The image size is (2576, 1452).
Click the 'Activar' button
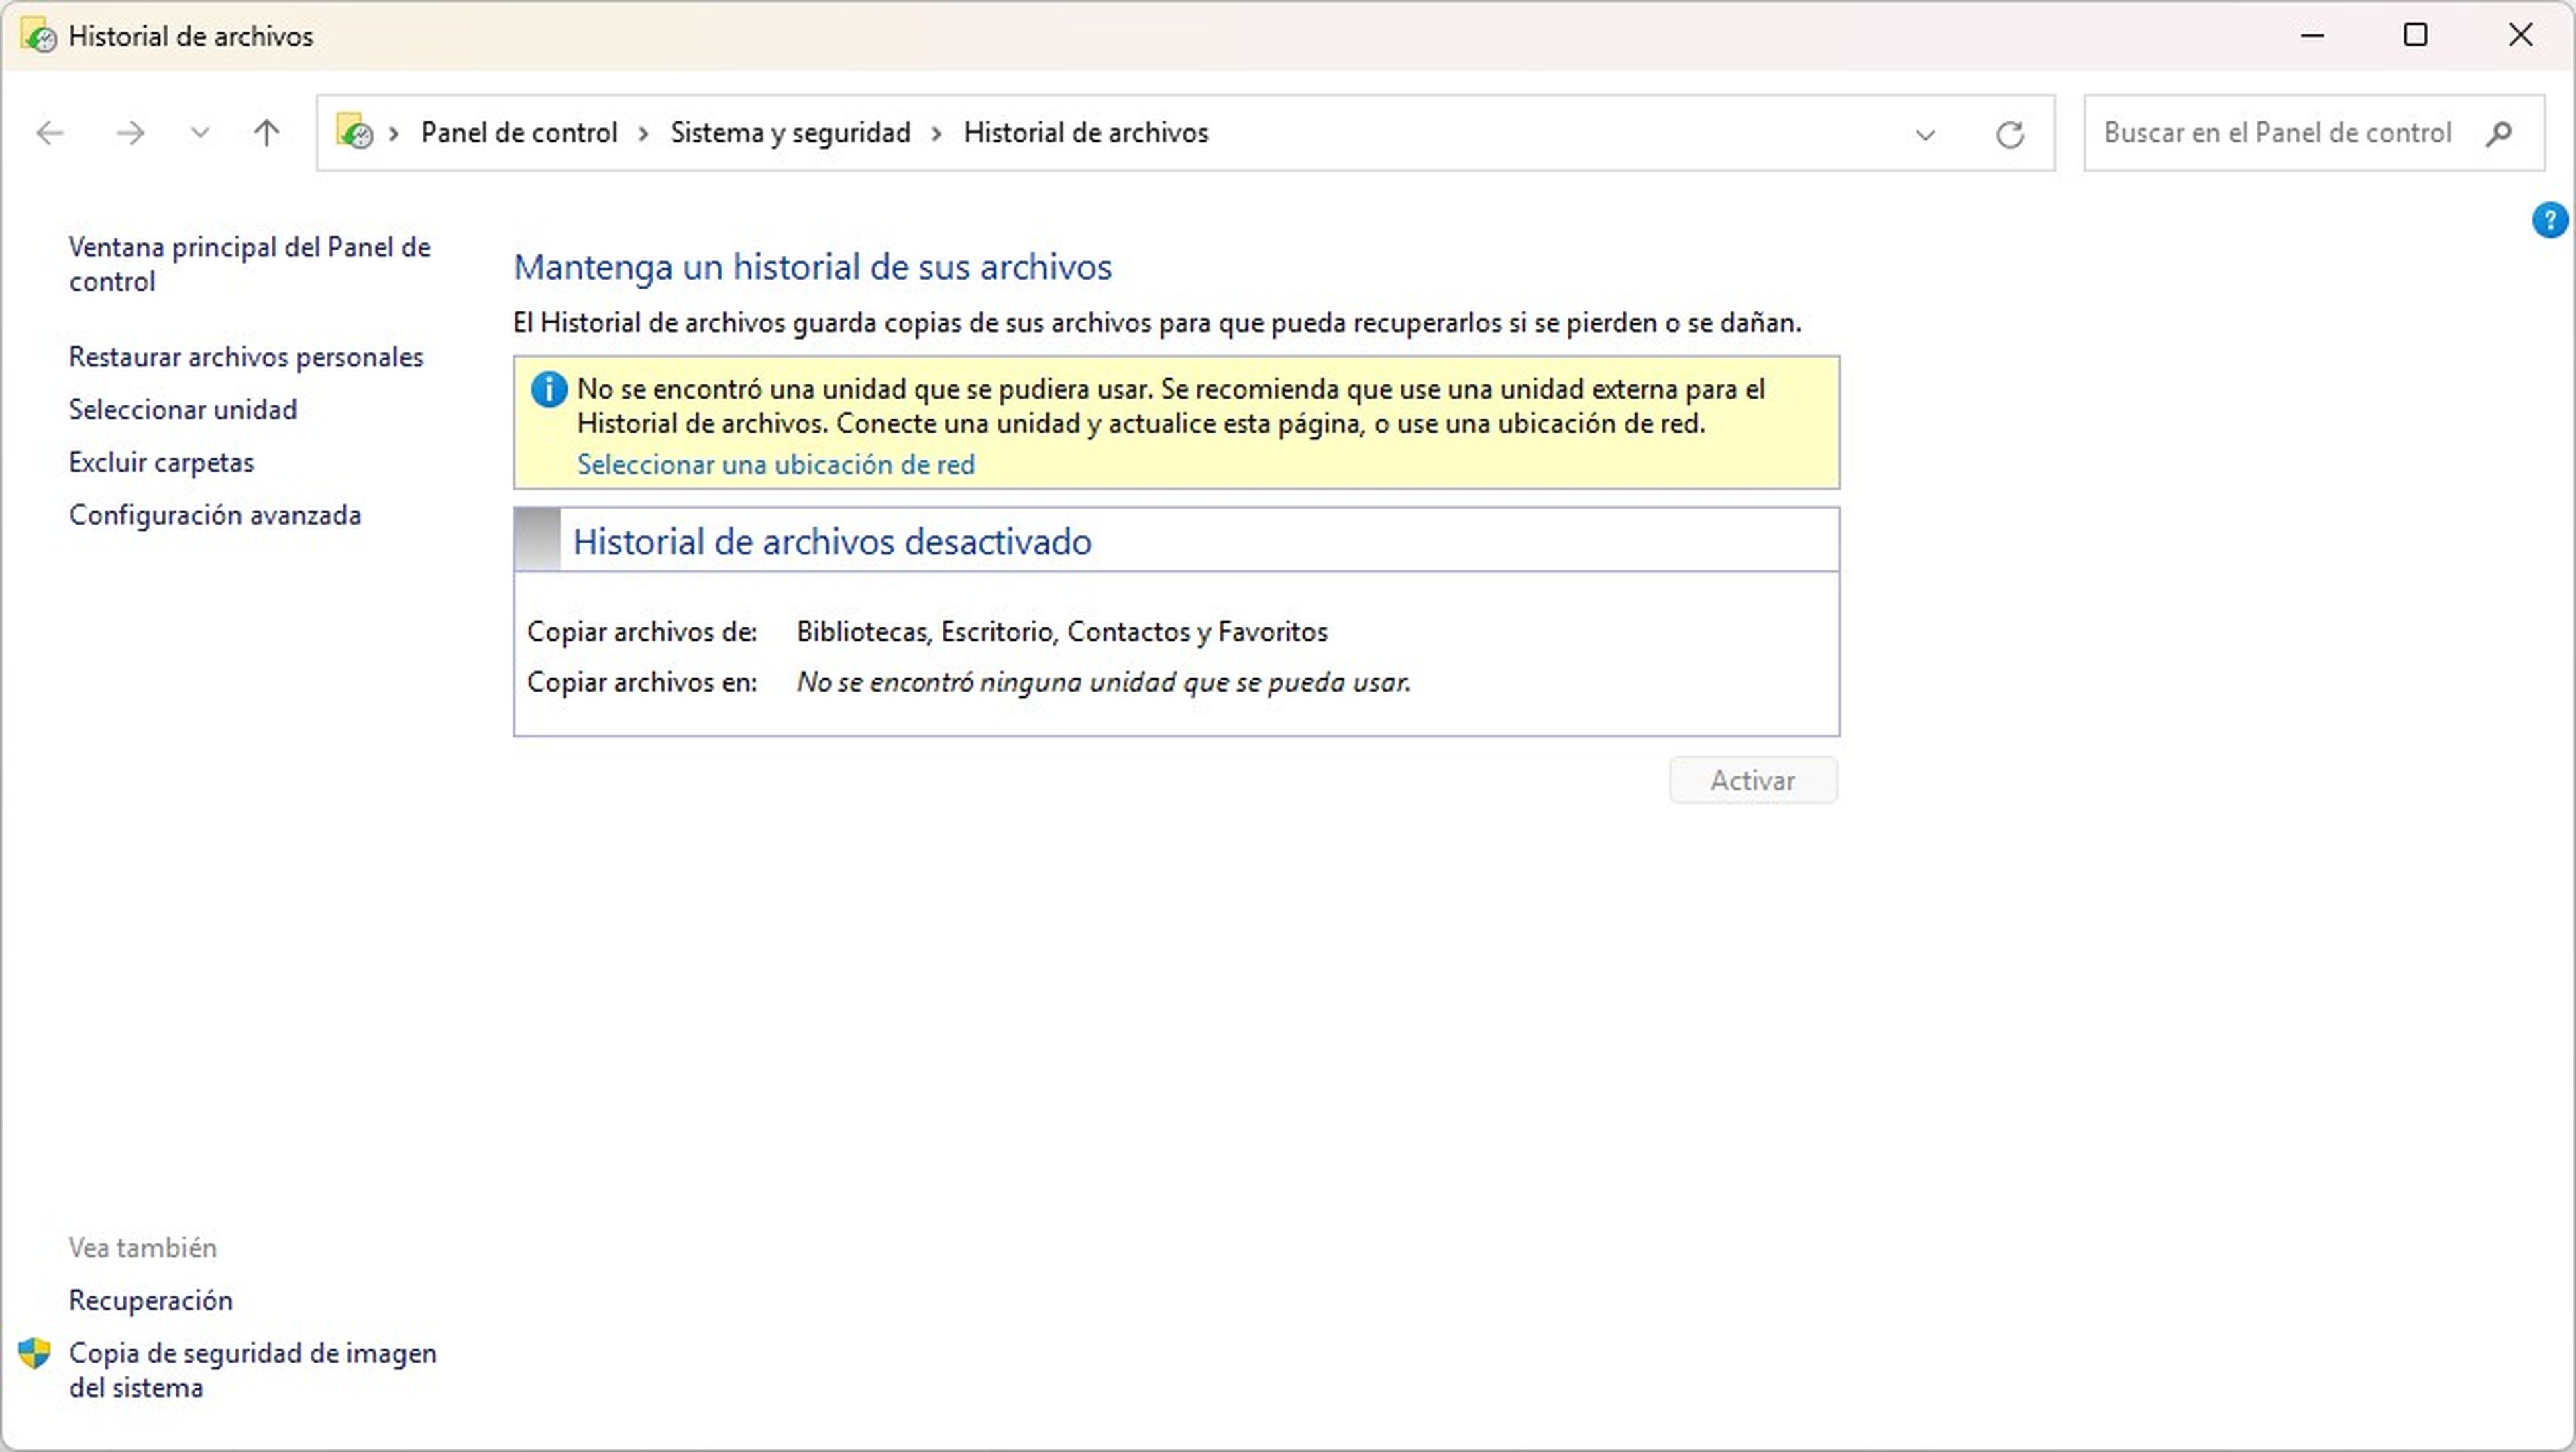[x=1753, y=780]
